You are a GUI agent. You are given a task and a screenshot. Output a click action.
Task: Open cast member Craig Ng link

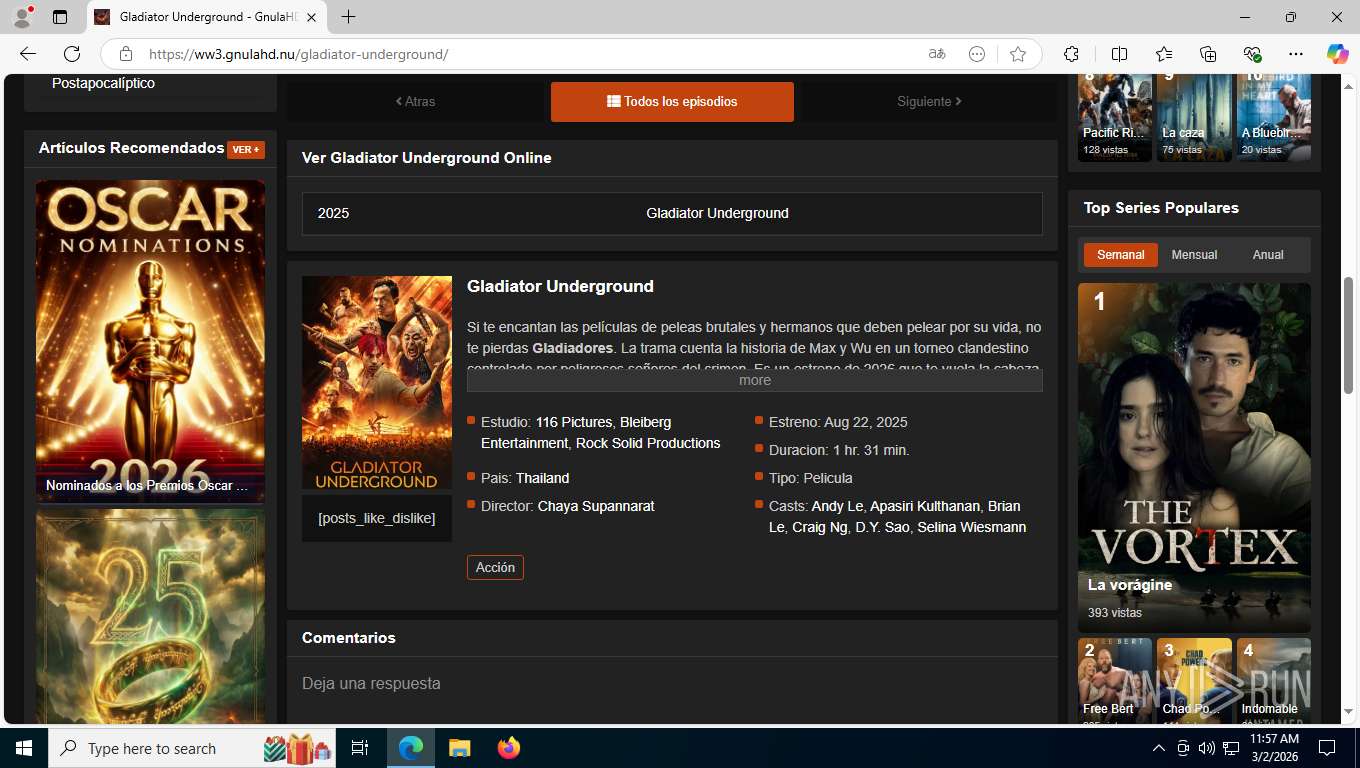[819, 527]
